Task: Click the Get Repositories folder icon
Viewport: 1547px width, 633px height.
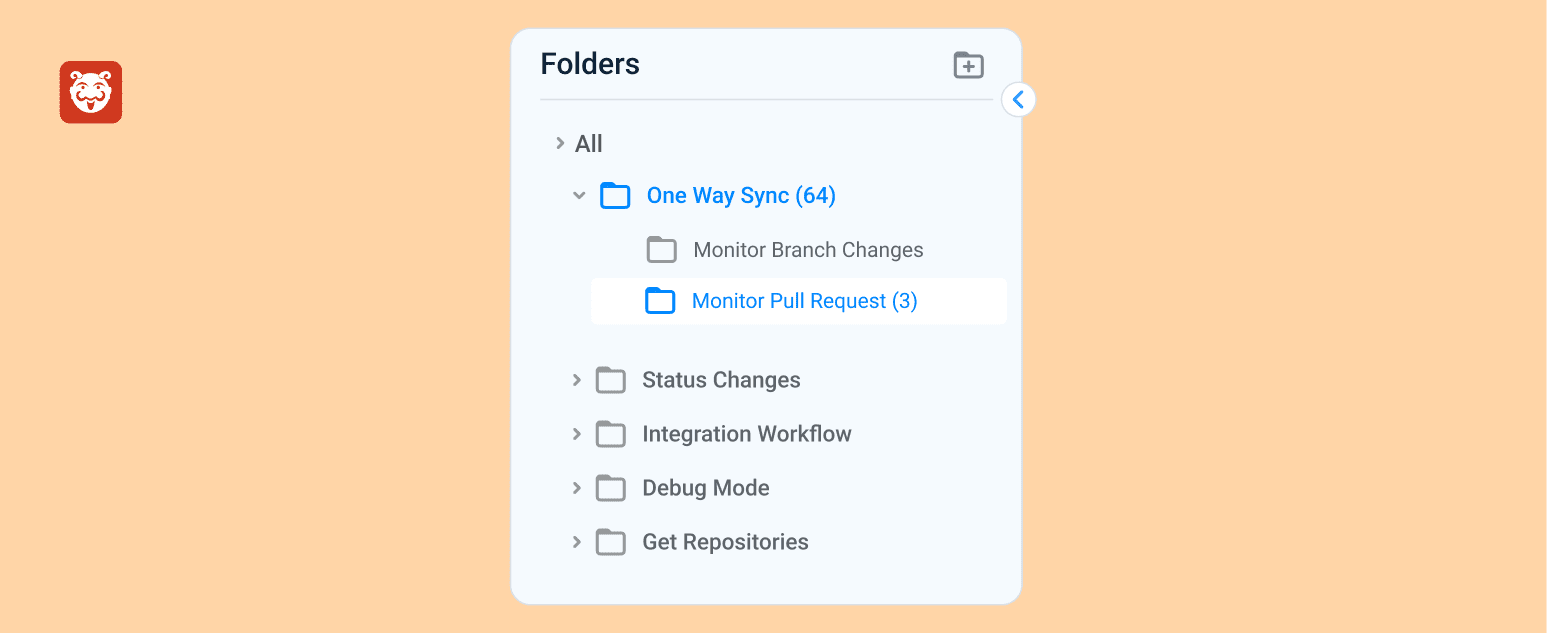Action: [x=610, y=542]
